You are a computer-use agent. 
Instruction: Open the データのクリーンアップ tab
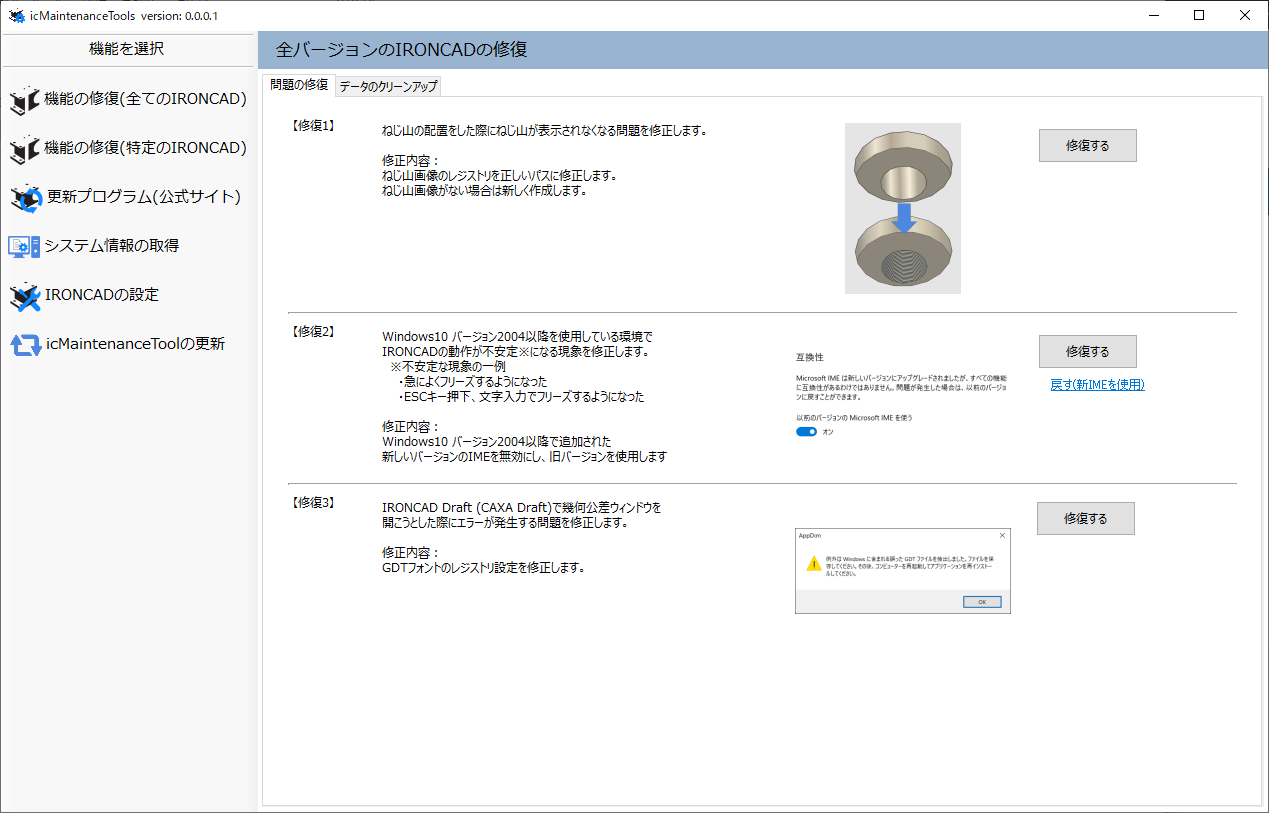(388, 86)
